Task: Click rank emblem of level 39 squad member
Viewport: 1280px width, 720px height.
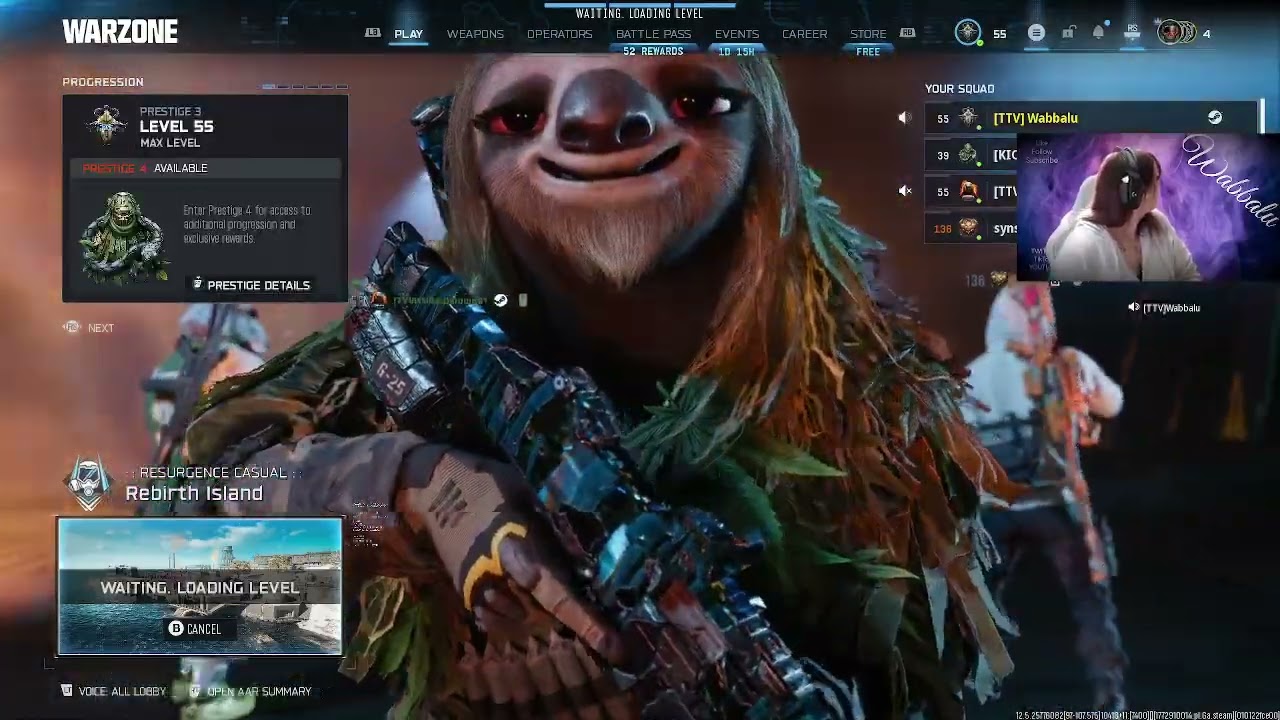Action: [968, 155]
